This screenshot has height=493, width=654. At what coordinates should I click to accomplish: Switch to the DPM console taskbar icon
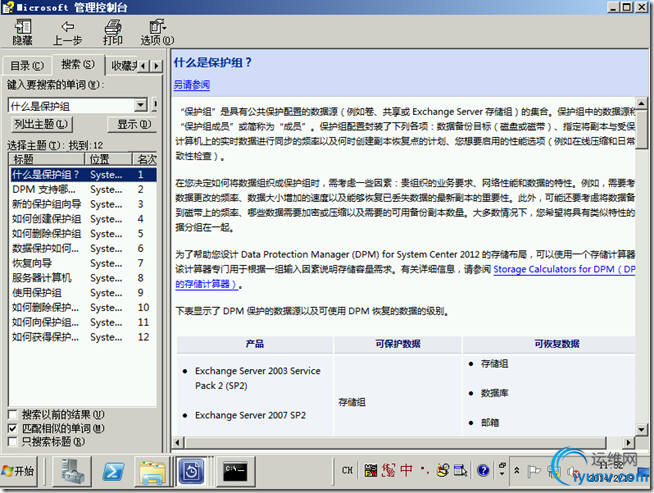point(191,471)
